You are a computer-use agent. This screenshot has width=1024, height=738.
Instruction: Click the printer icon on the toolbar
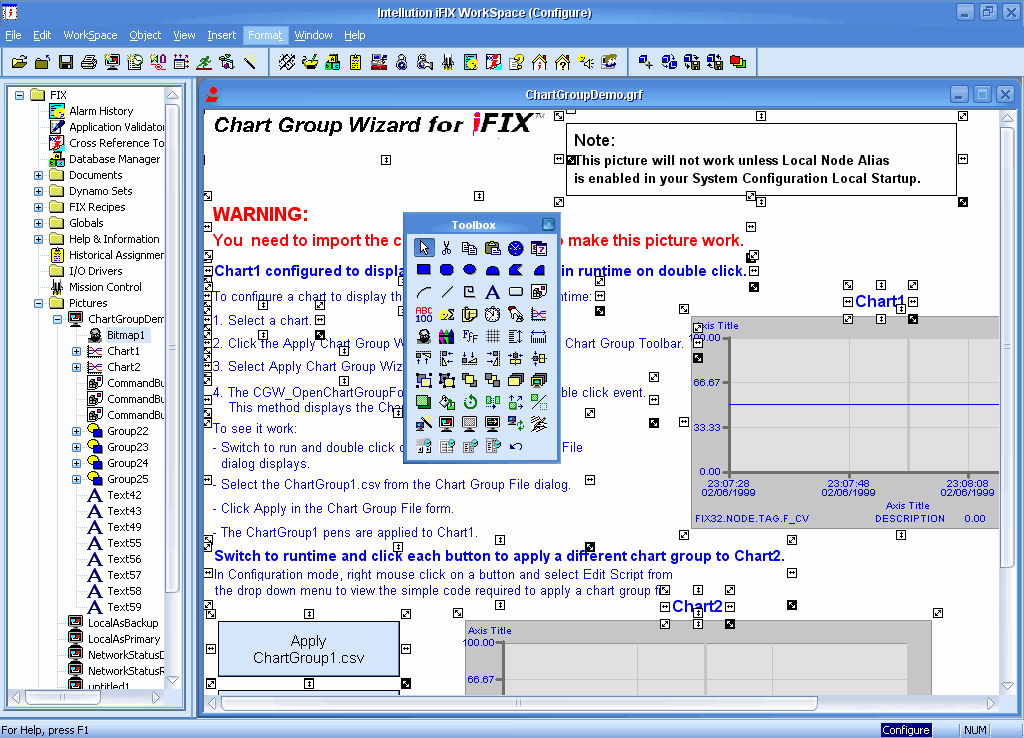89,62
